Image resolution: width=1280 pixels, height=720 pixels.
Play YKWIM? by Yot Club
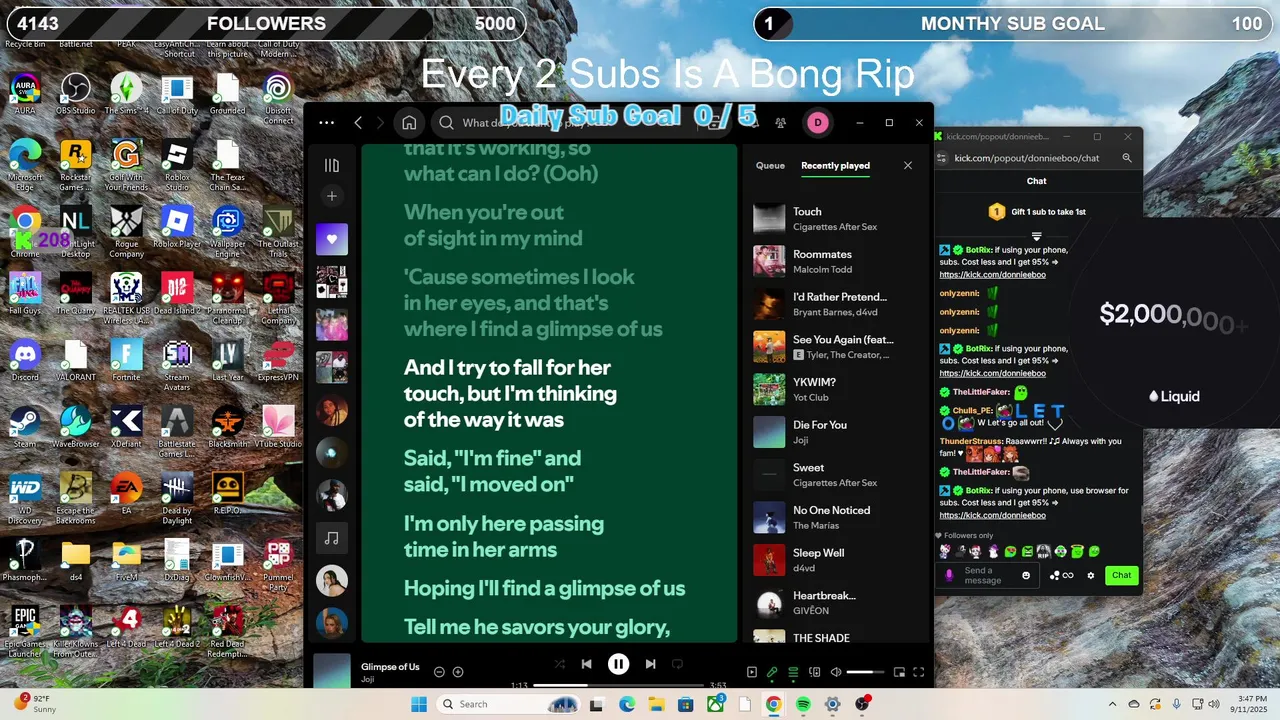click(x=838, y=389)
